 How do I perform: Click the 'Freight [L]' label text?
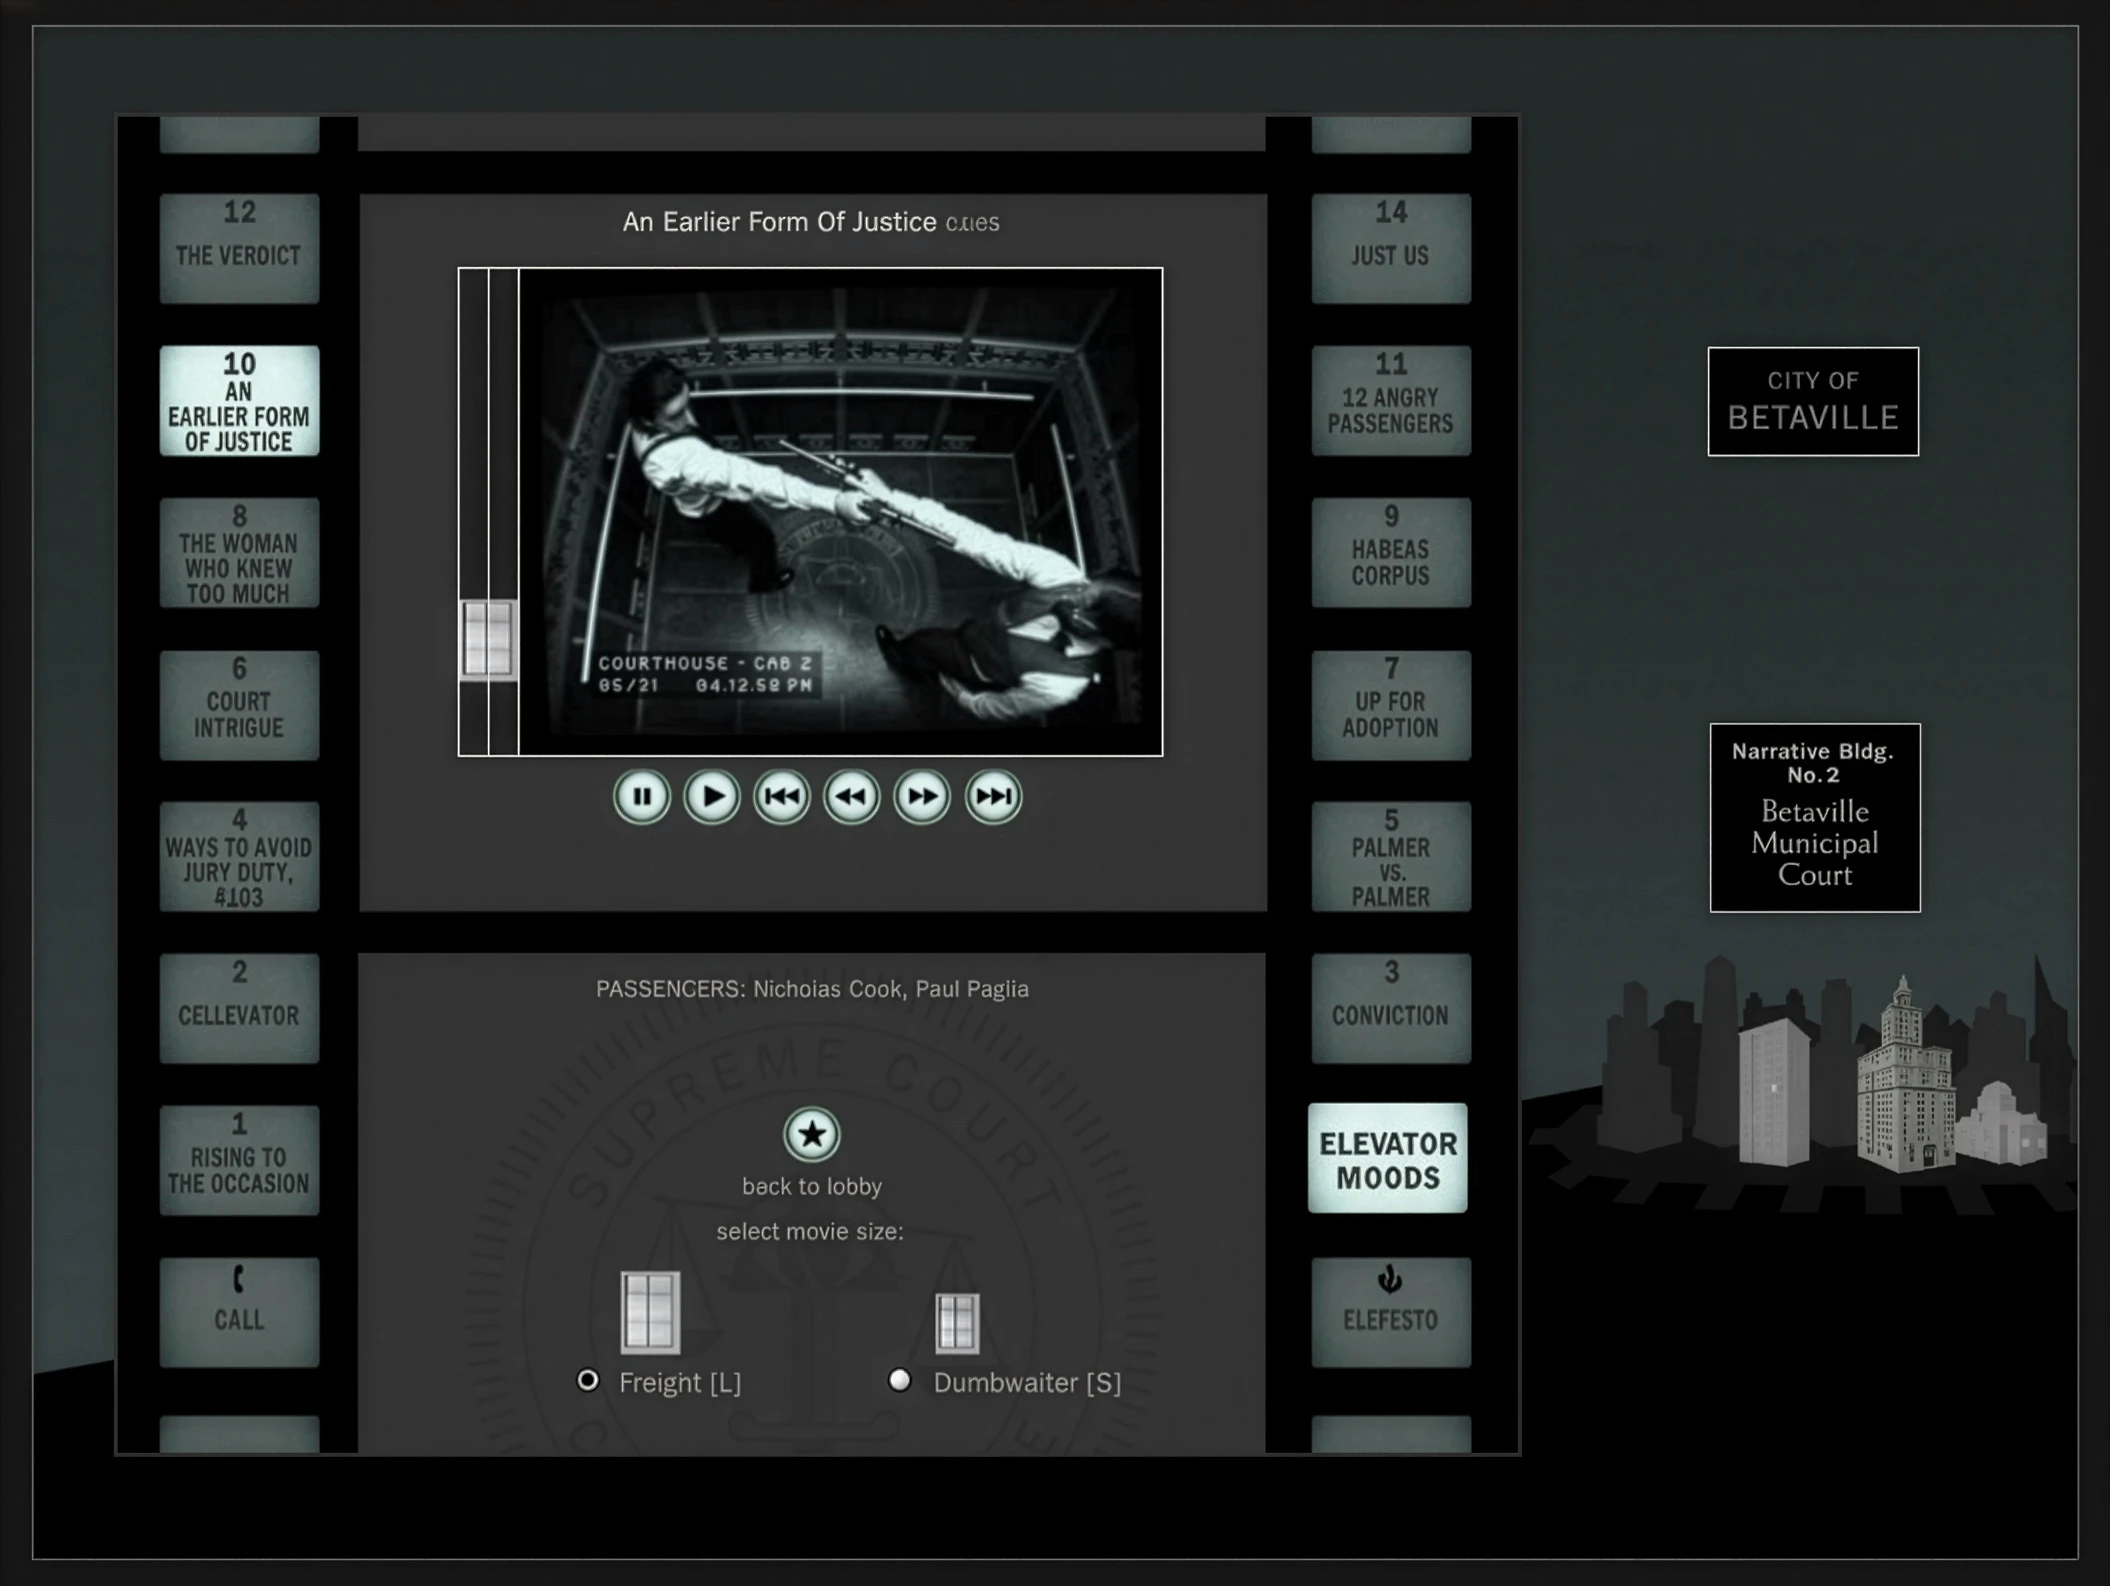[x=680, y=1382]
